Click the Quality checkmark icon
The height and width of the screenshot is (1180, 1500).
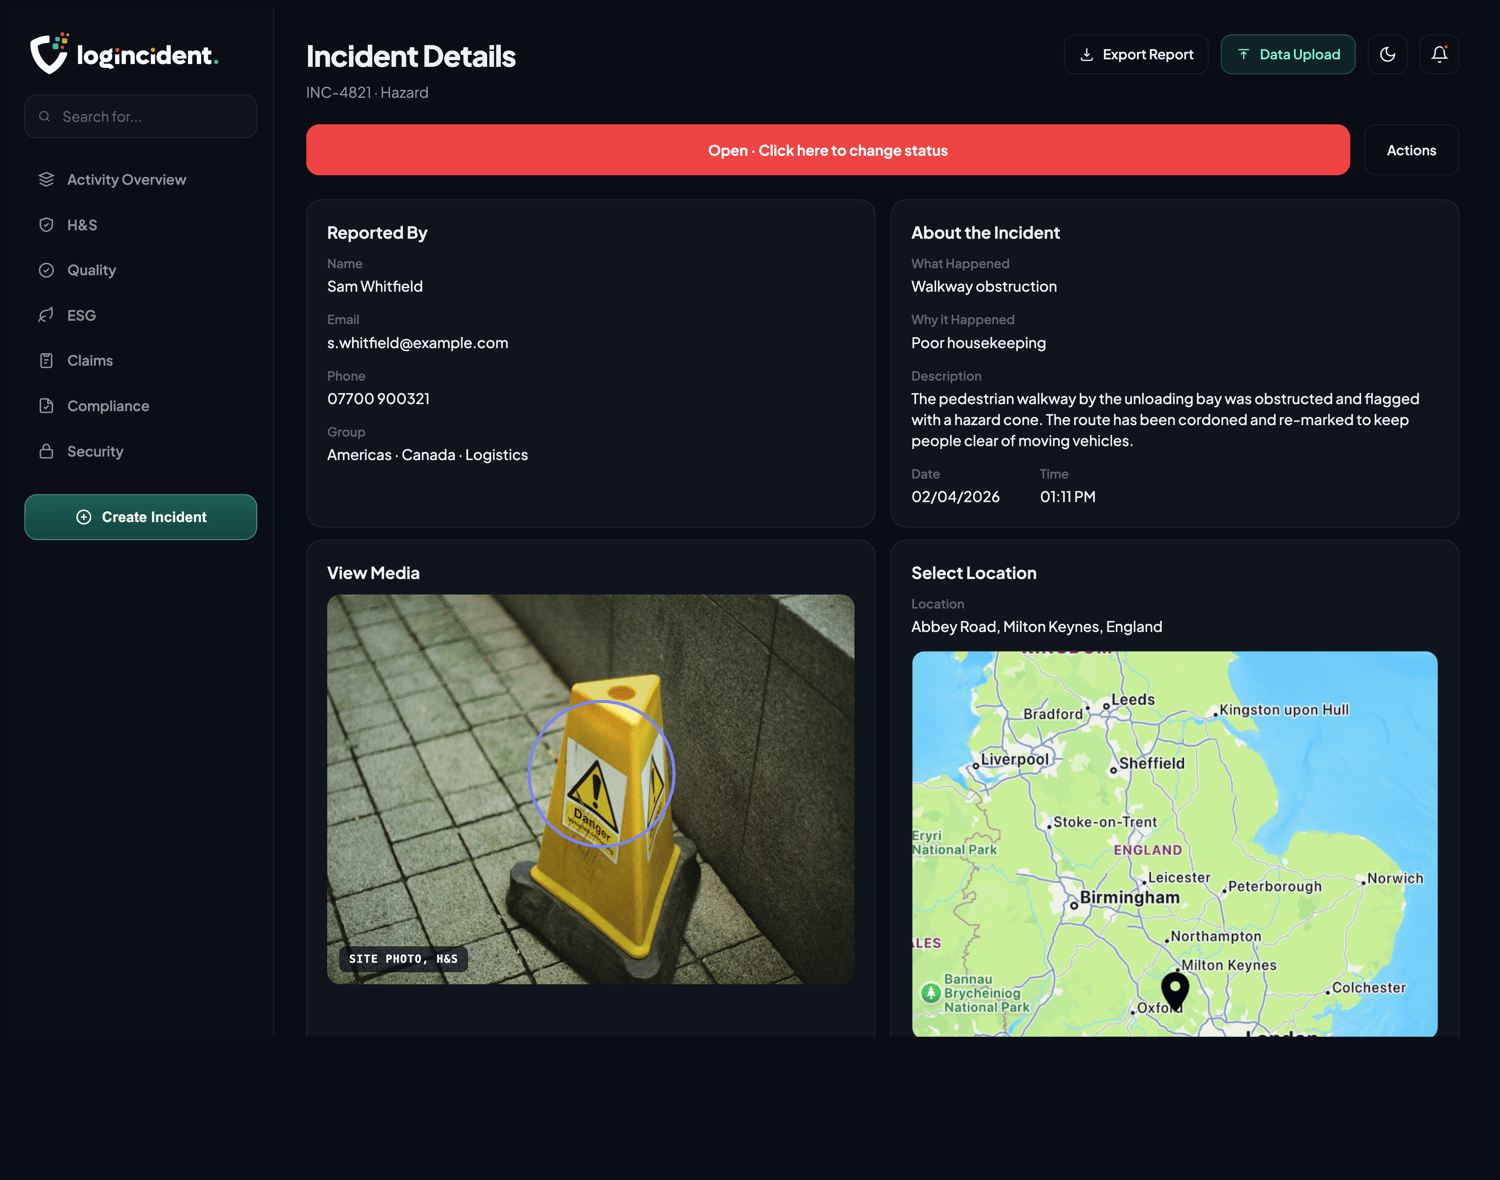pyautogui.click(x=46, y=270)
